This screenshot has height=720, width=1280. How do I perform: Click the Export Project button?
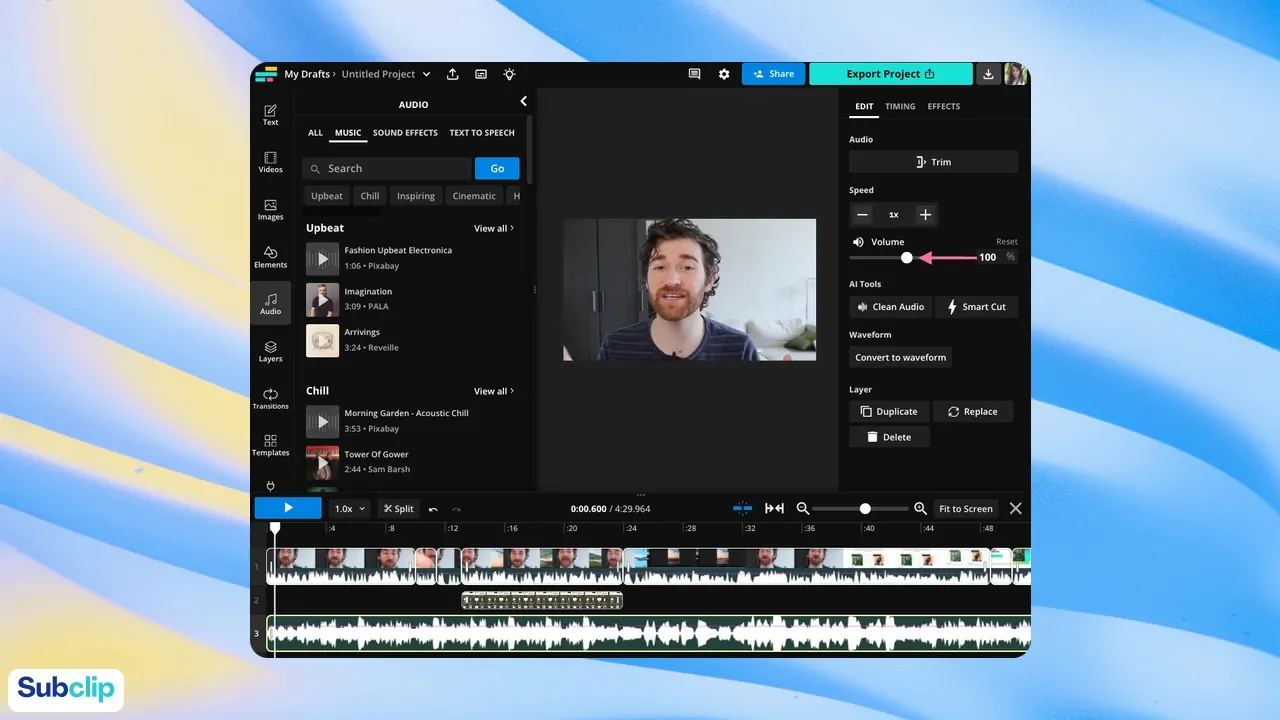pyautogui.click(x=890, y=74)
